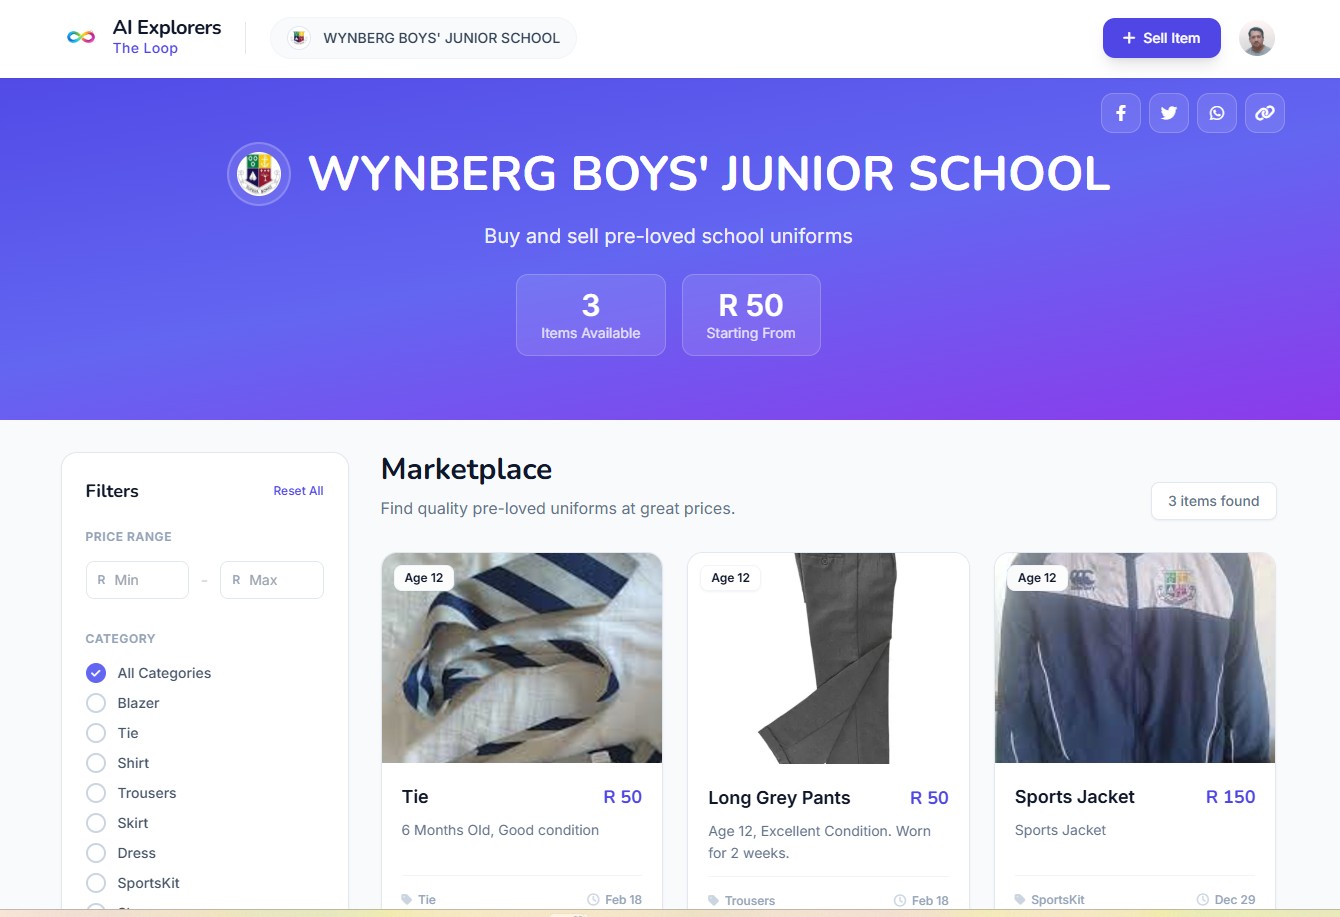Share the page on Facebook

pyautogui.click(x=1121, y=113)
